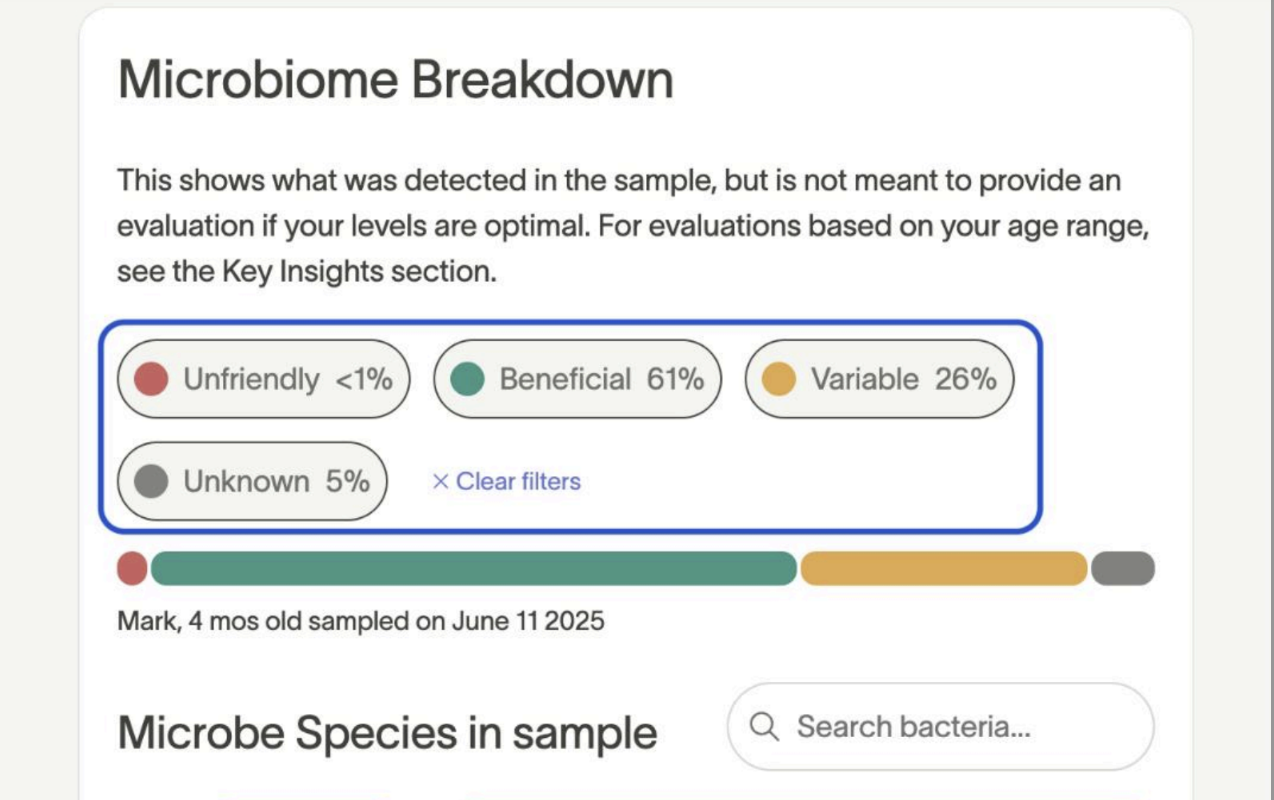This screenshot has width=1274, height=800.
Task: Select the red Unfriendly segment of the bar
Action: pyautogui.click(x=132, y=569)
